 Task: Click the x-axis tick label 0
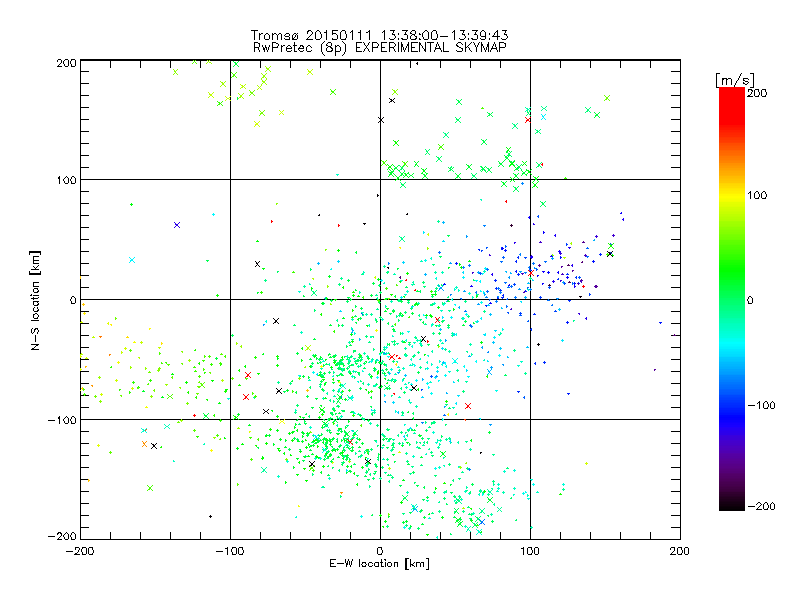380,551
